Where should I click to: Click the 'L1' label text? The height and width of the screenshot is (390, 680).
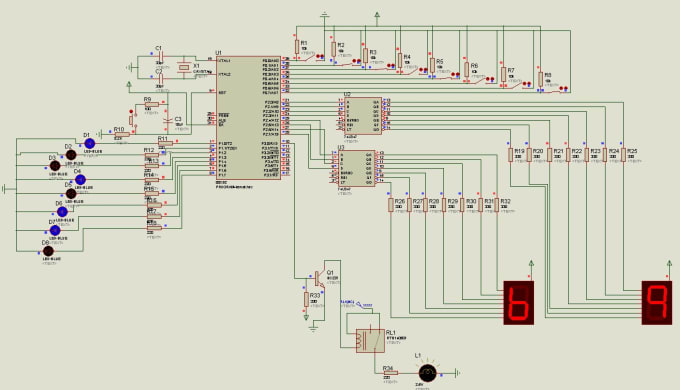418,355
